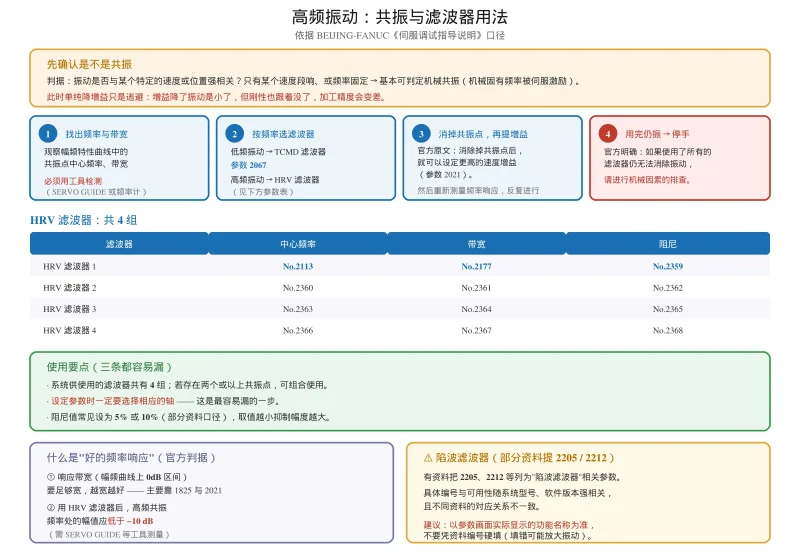
Task: Click the number 1 circle badge
Action: tap(48, 134)
